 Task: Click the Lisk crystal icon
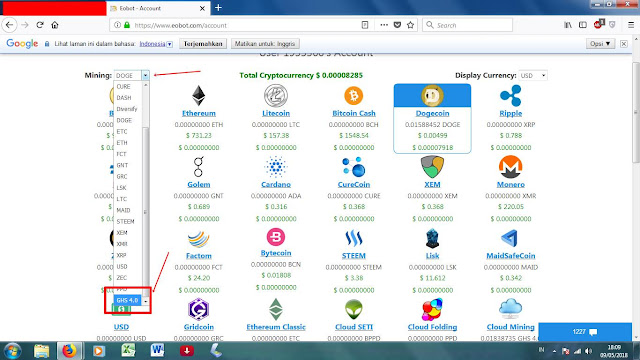coord(432,238)
